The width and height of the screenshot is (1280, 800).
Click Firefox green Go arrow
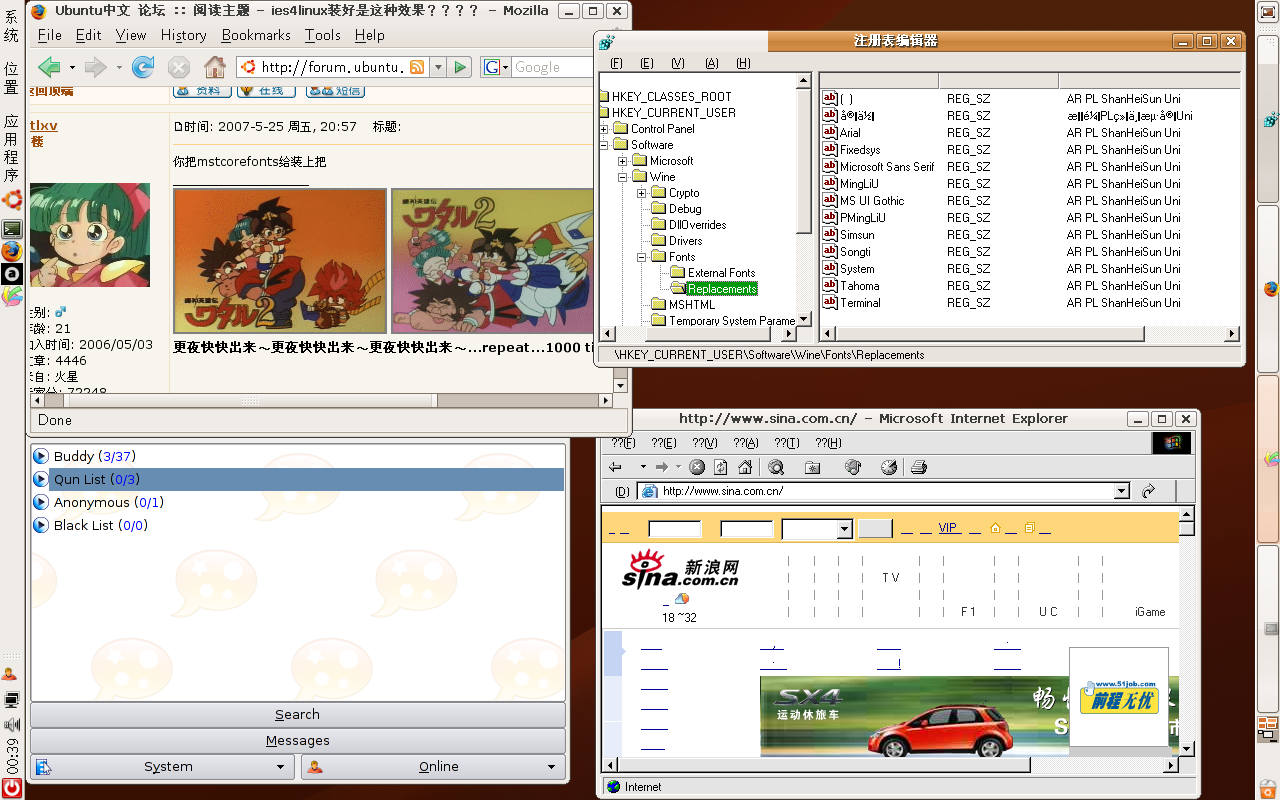[460, 67]
